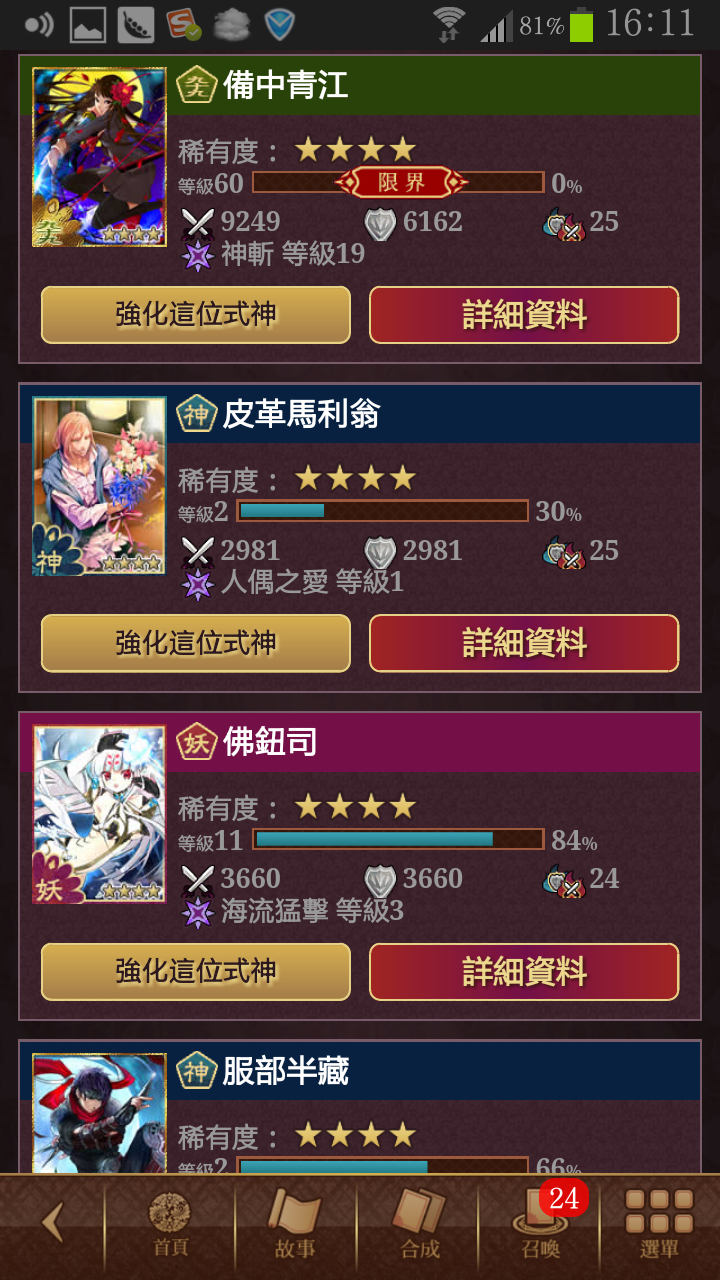Click 強化這位式神 for 備中青江
720x1280 pixels.
196,315
